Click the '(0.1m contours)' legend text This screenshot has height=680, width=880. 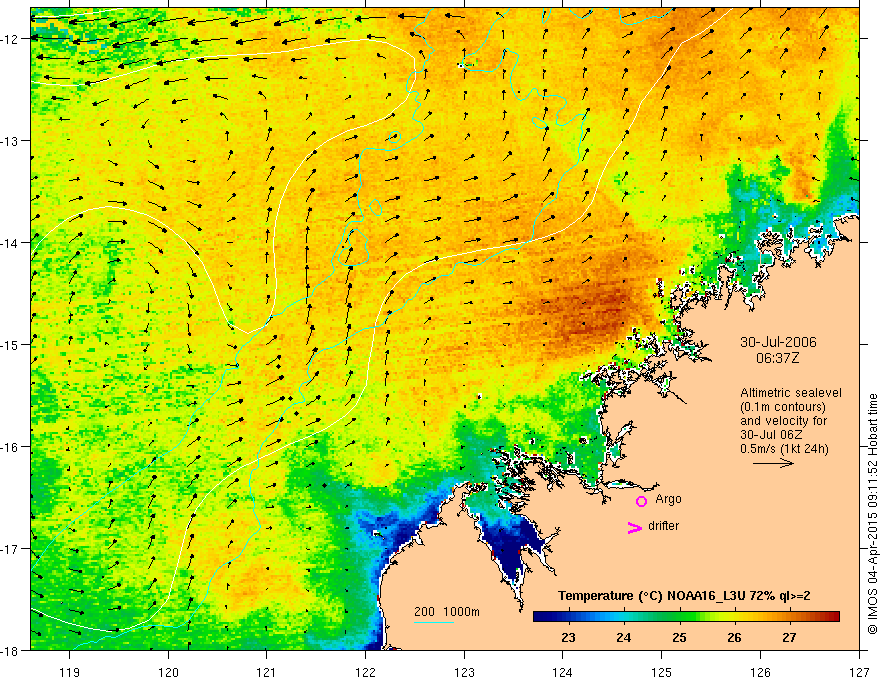pos(783,407)
